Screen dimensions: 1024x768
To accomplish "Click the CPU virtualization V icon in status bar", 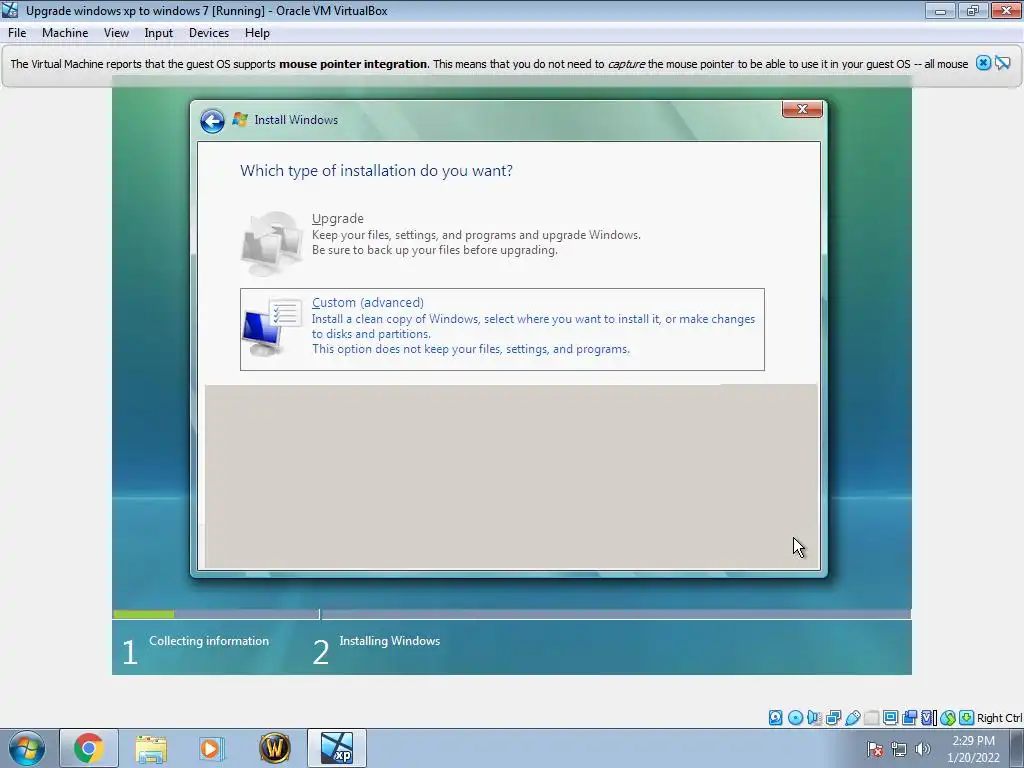I will click(927, 718).
